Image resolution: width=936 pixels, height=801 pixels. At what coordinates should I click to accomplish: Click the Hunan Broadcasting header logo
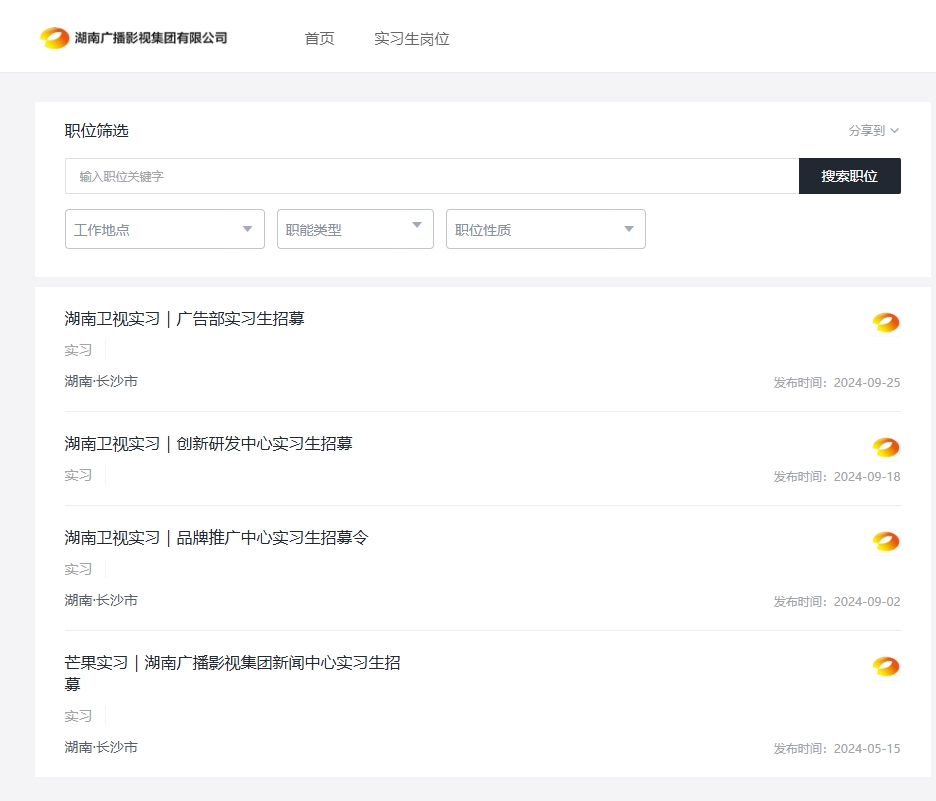tap(133, 38)
